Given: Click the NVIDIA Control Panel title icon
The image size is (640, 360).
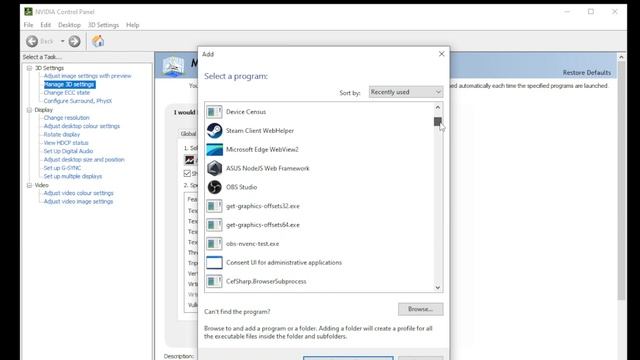Looking at the screenshot, I should coord(28,11).
